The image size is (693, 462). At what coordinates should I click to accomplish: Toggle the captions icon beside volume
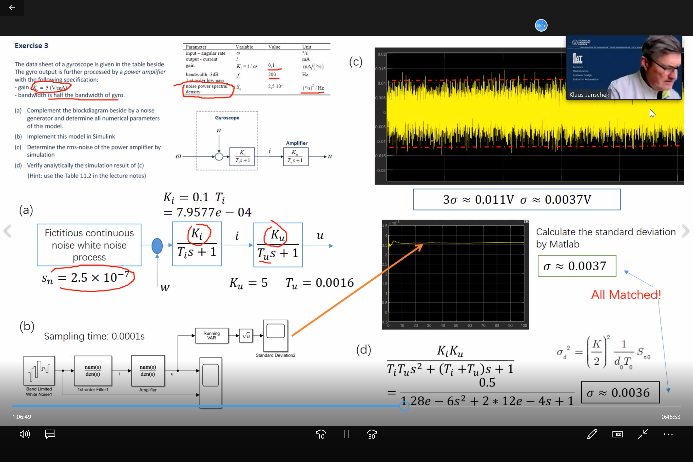tap(48, 434)
